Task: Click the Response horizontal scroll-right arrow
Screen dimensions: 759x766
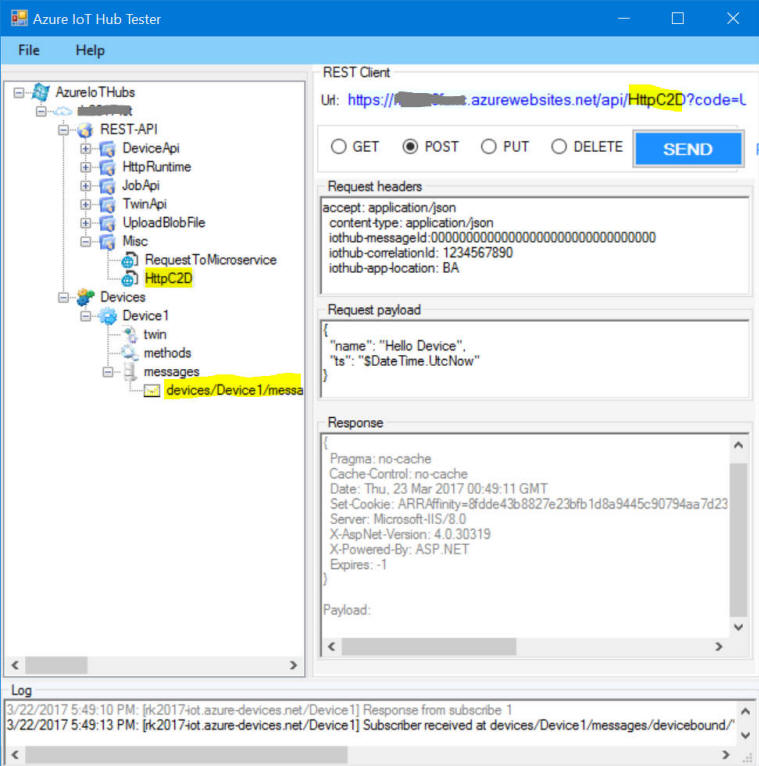Action: tap(719, 646)
